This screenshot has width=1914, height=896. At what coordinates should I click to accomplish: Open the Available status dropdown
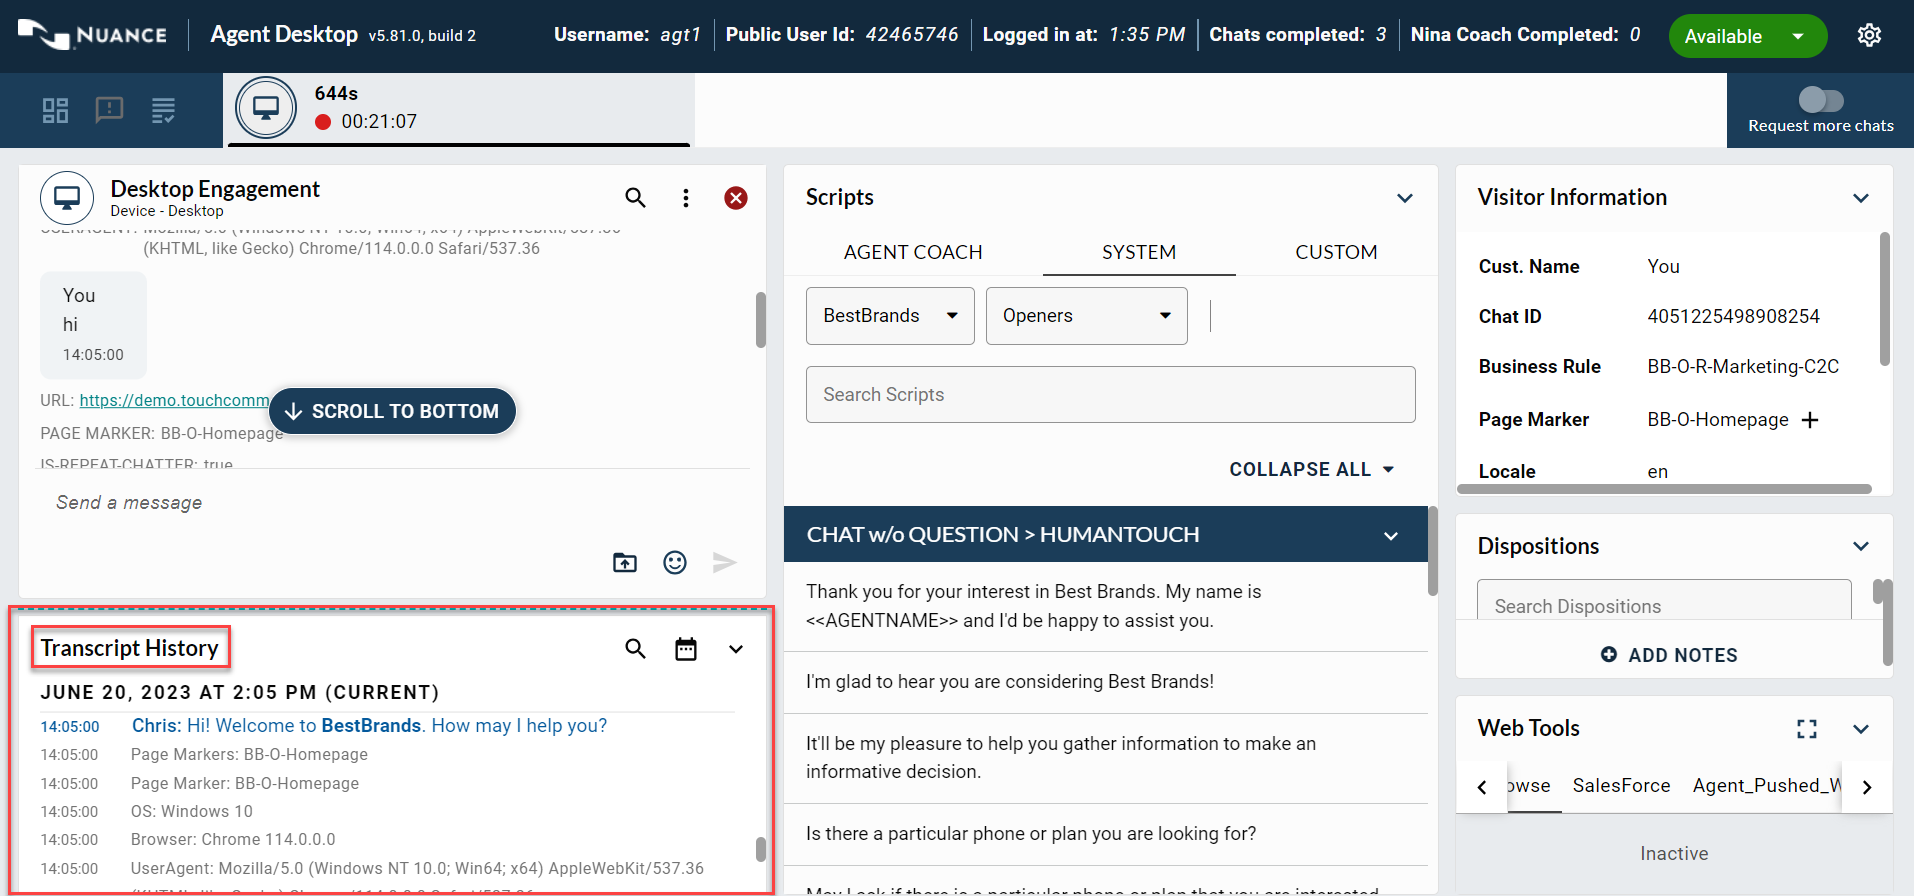click(x=1797, y=37)
